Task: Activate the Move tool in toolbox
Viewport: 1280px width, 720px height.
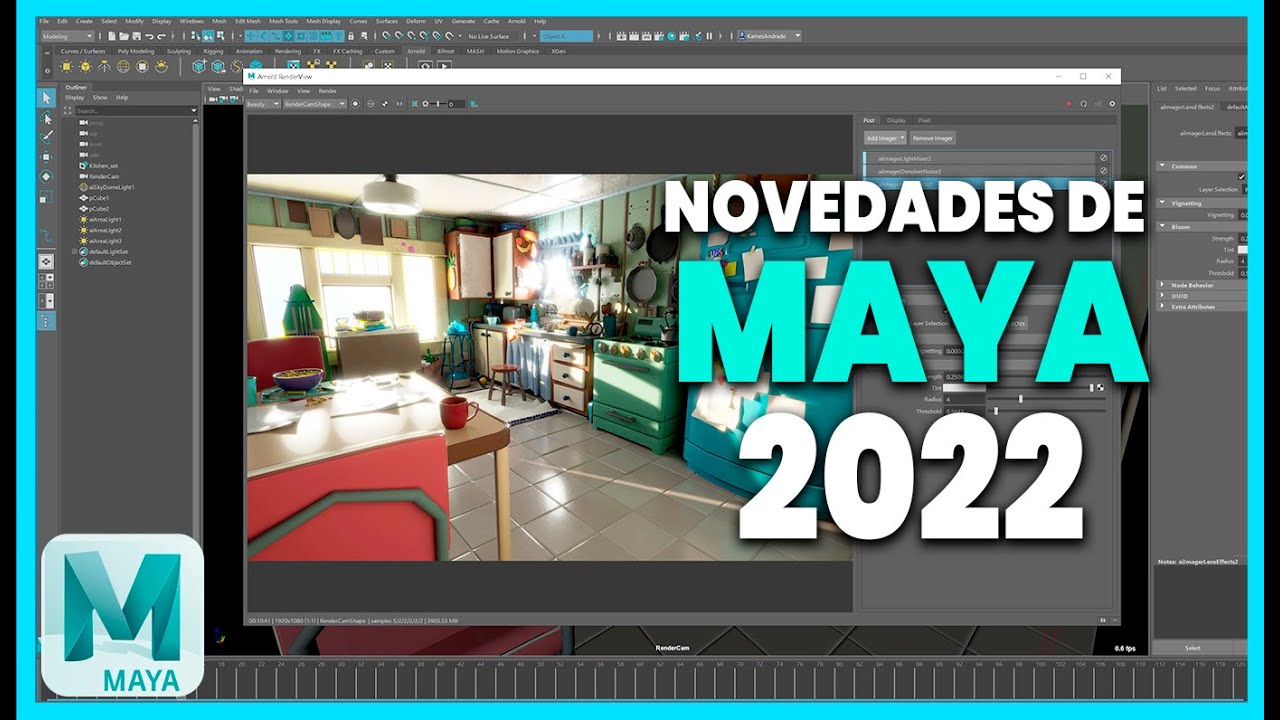Action: point(46,157)
